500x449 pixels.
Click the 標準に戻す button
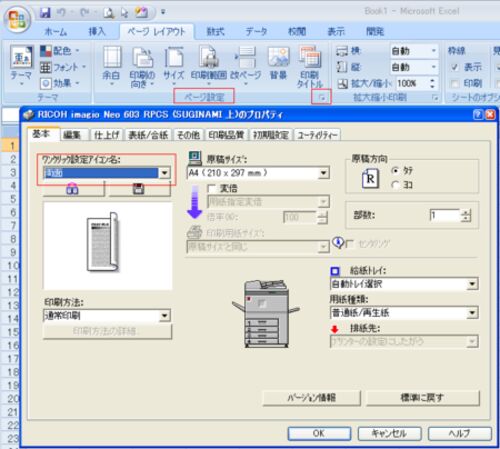(422, 398)
